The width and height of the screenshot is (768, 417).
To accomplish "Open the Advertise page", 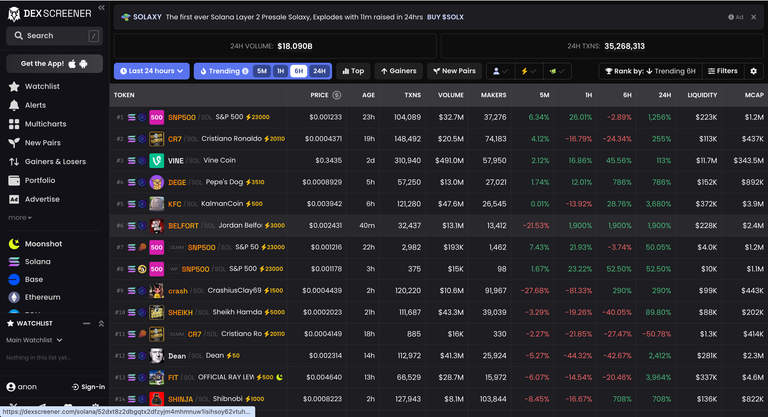I will pos(34,199).
